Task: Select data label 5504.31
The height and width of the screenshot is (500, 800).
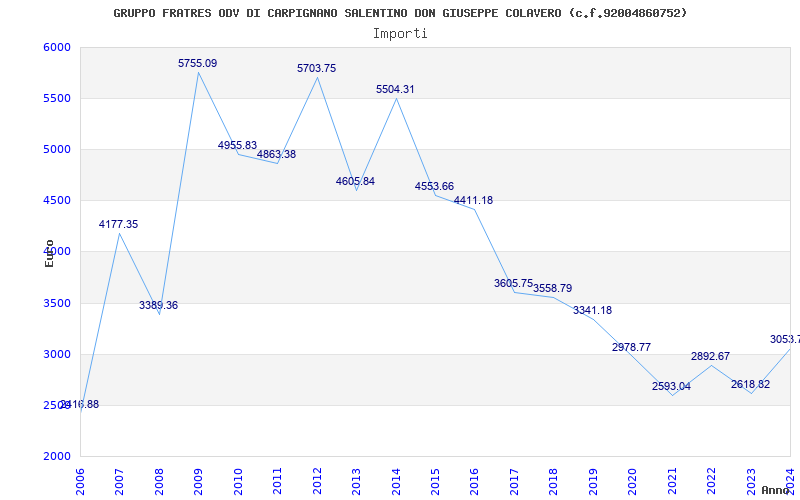Action: [395, 89]
